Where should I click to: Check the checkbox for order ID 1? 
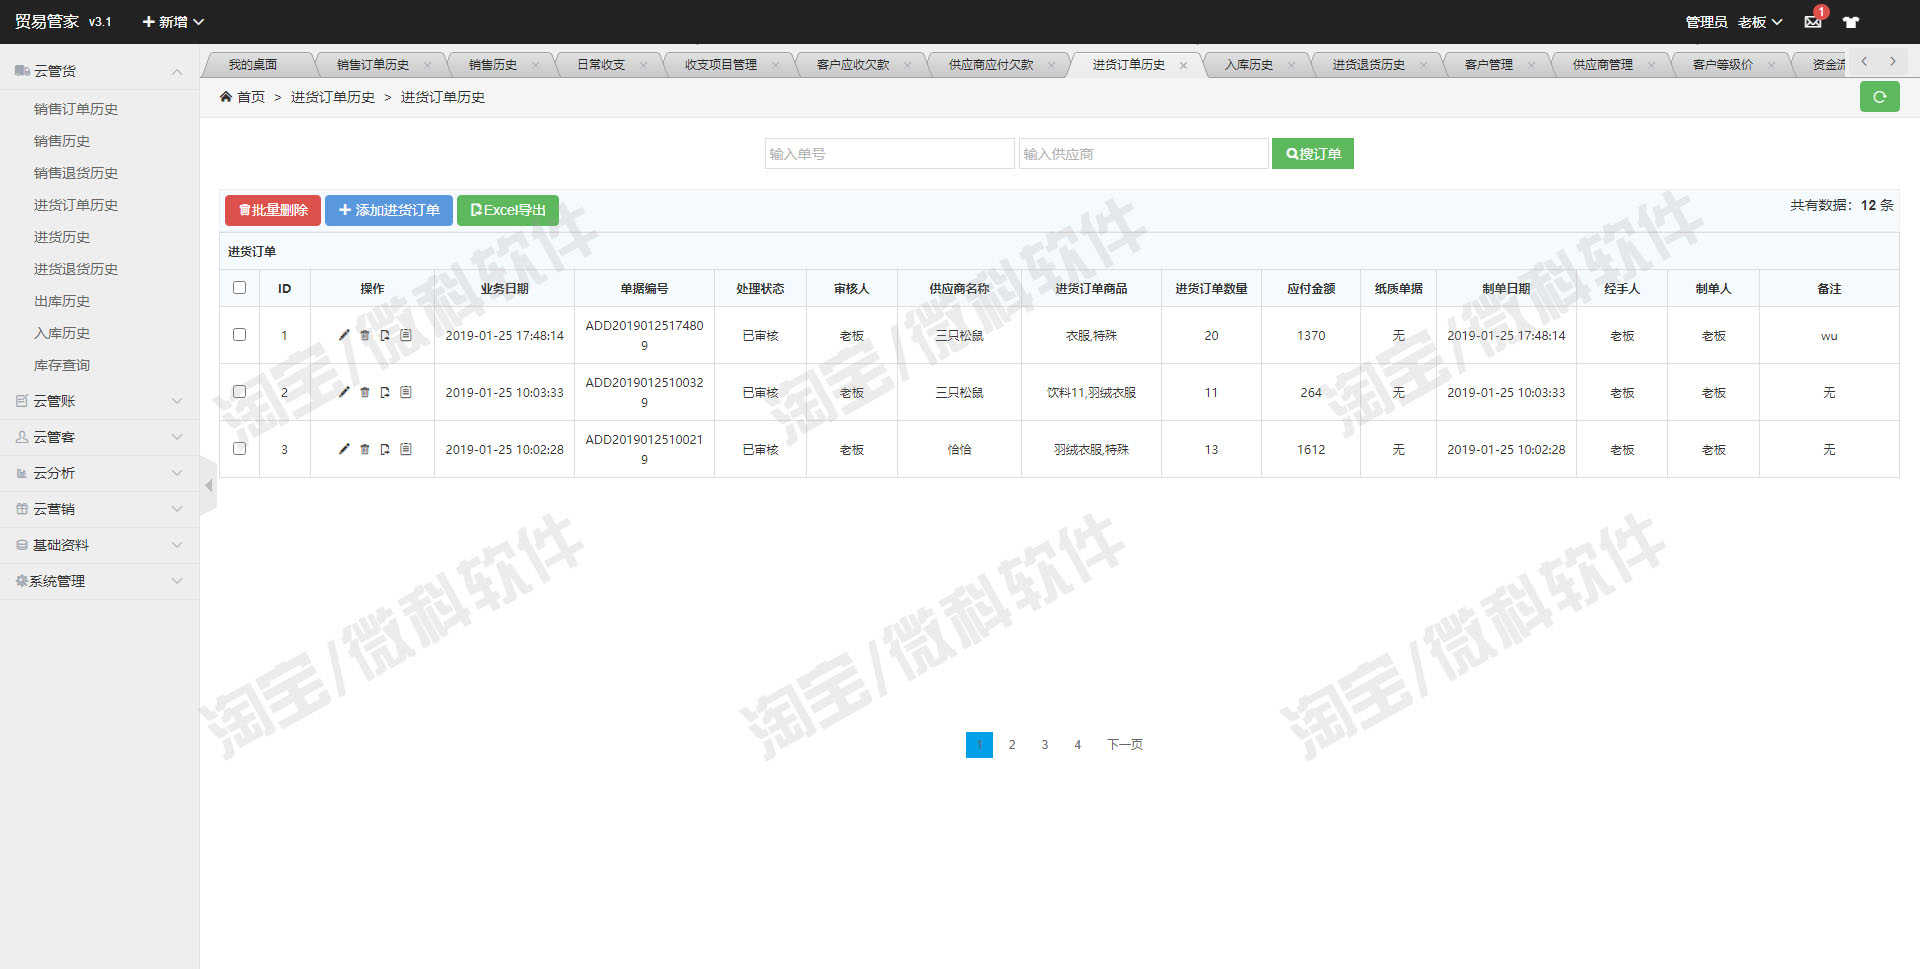(x=239, y=335)
